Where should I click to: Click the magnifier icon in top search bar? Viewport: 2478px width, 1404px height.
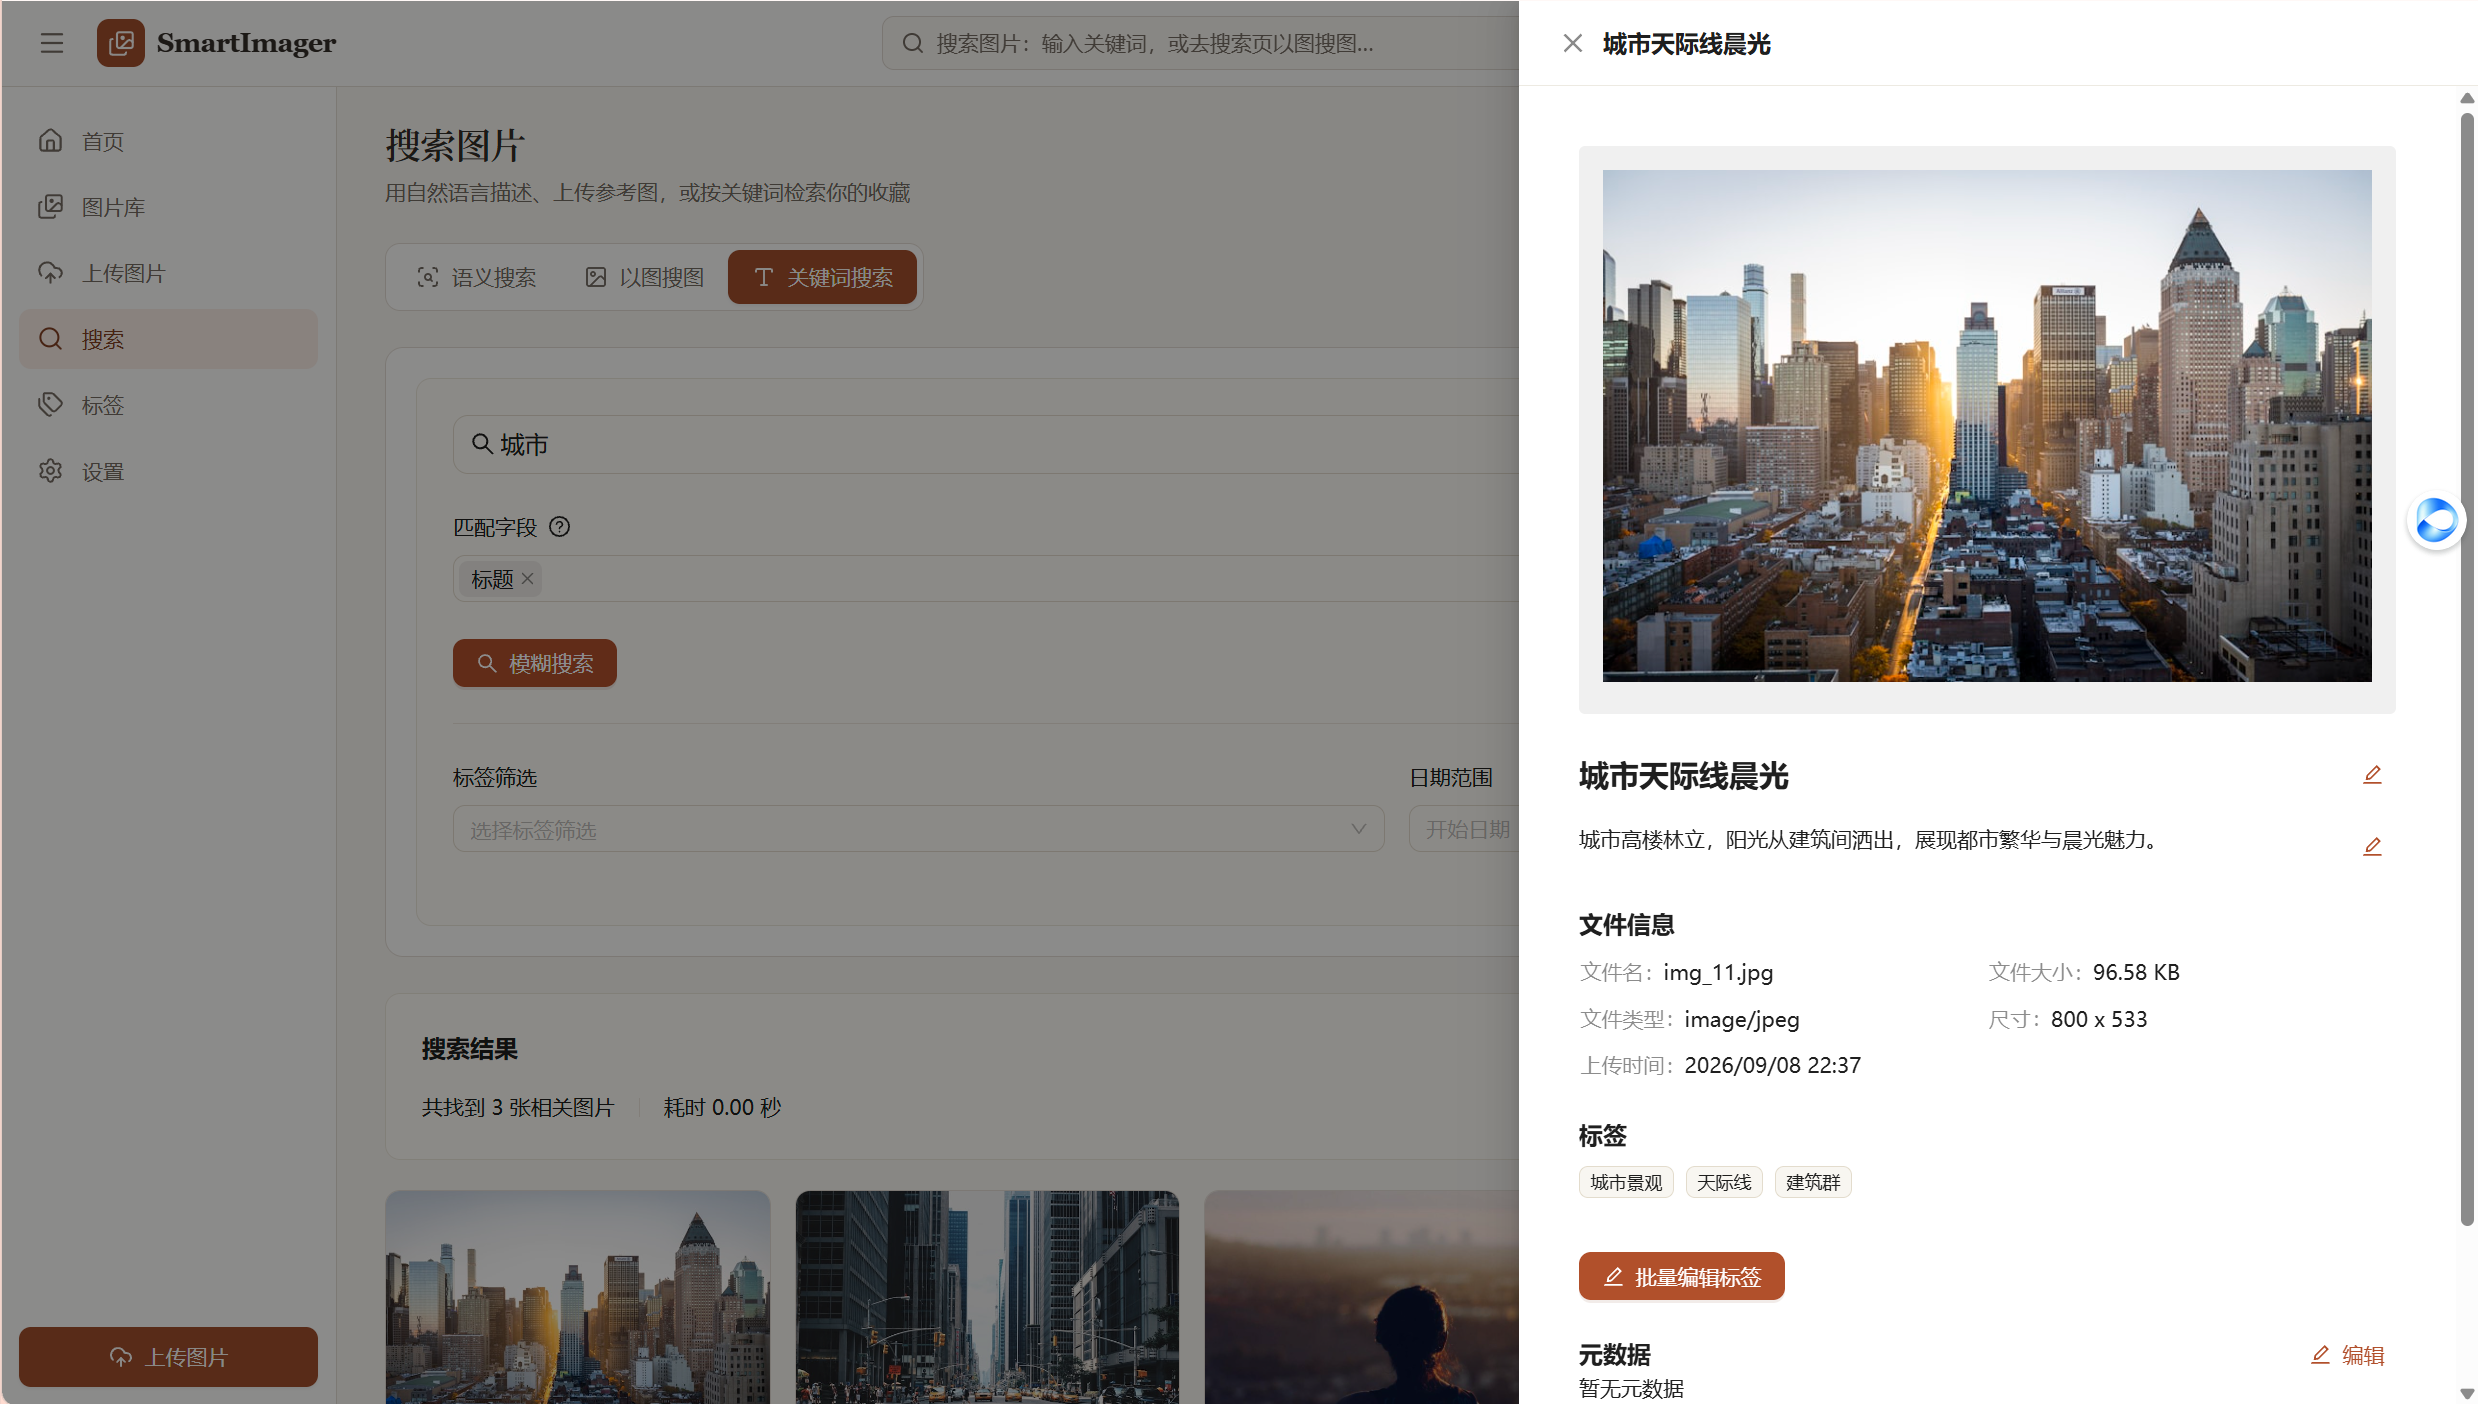[912, 43]
